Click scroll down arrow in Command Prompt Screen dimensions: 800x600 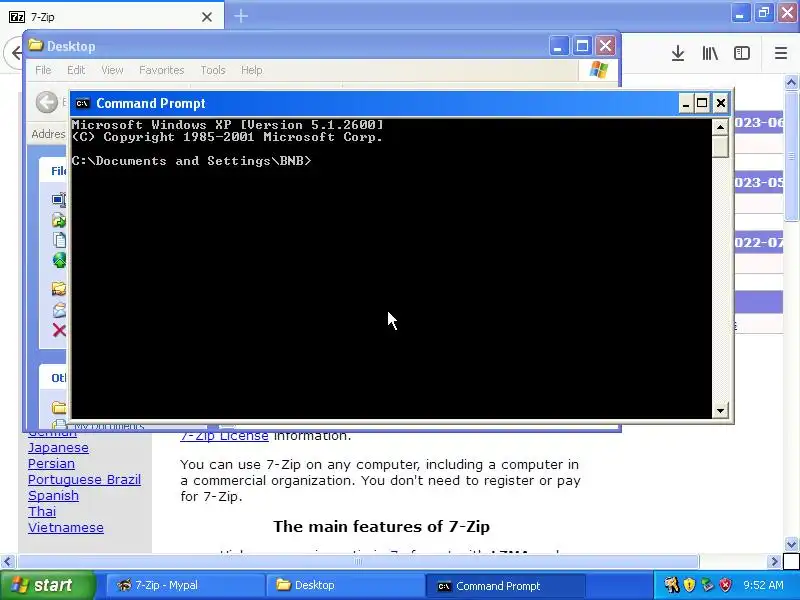[720, 410]
